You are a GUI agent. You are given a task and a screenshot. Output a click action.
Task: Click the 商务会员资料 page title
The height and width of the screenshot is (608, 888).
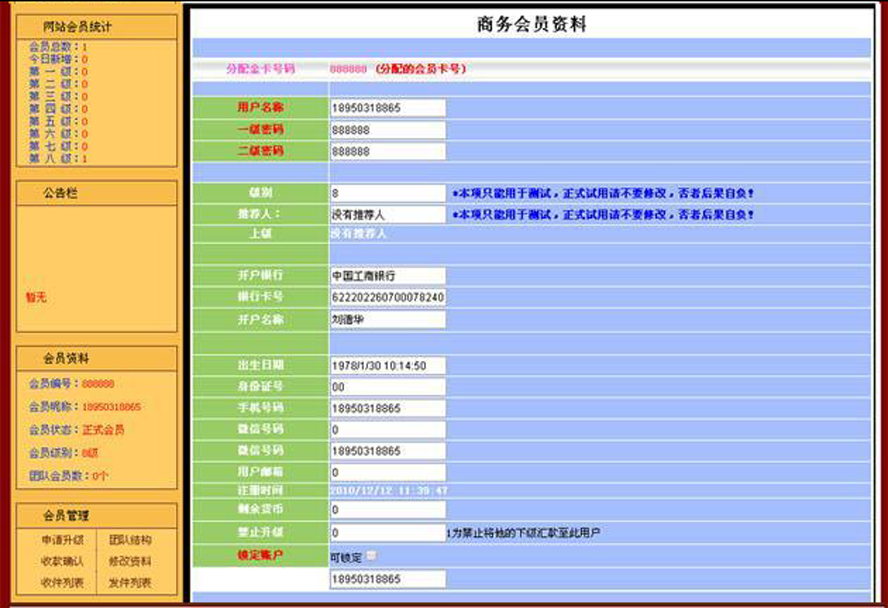tap(531, 24)
